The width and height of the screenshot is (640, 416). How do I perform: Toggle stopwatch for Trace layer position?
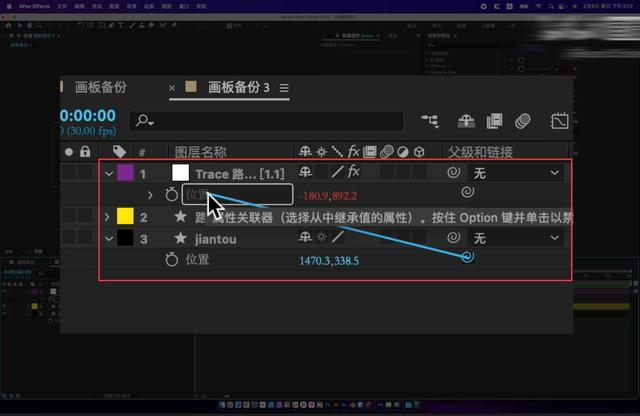pos(171,194)
